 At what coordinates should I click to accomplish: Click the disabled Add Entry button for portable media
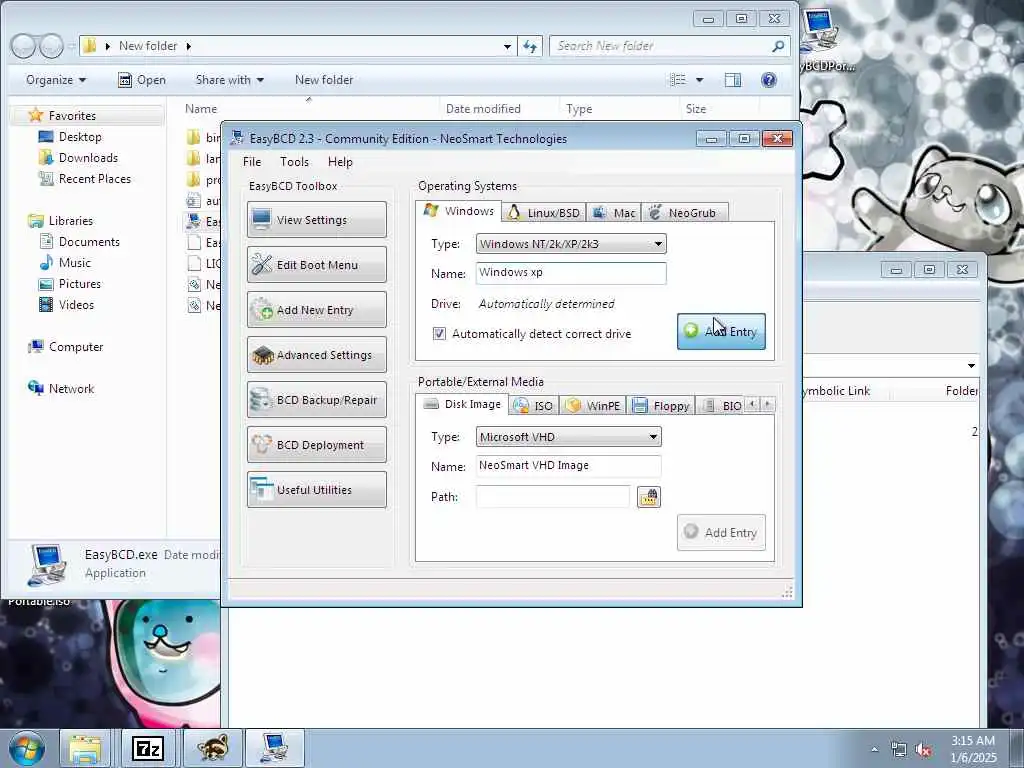(721, 533)
